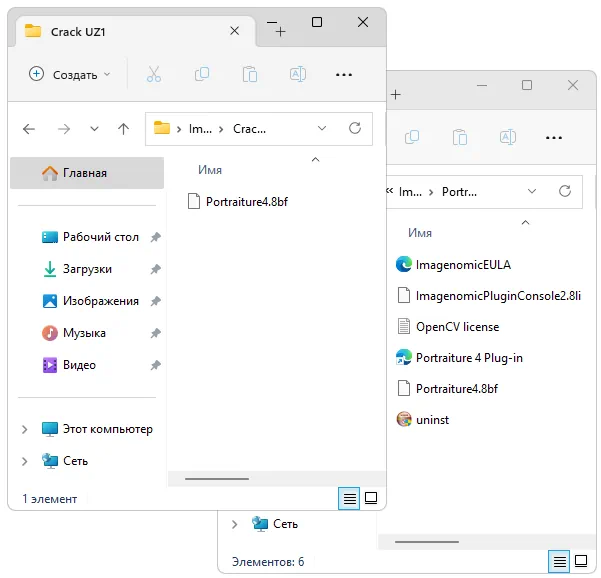The height and width of the screenshot is (578, 601).
Task: Refresh the back Explorer window
Action: point(565,191)
